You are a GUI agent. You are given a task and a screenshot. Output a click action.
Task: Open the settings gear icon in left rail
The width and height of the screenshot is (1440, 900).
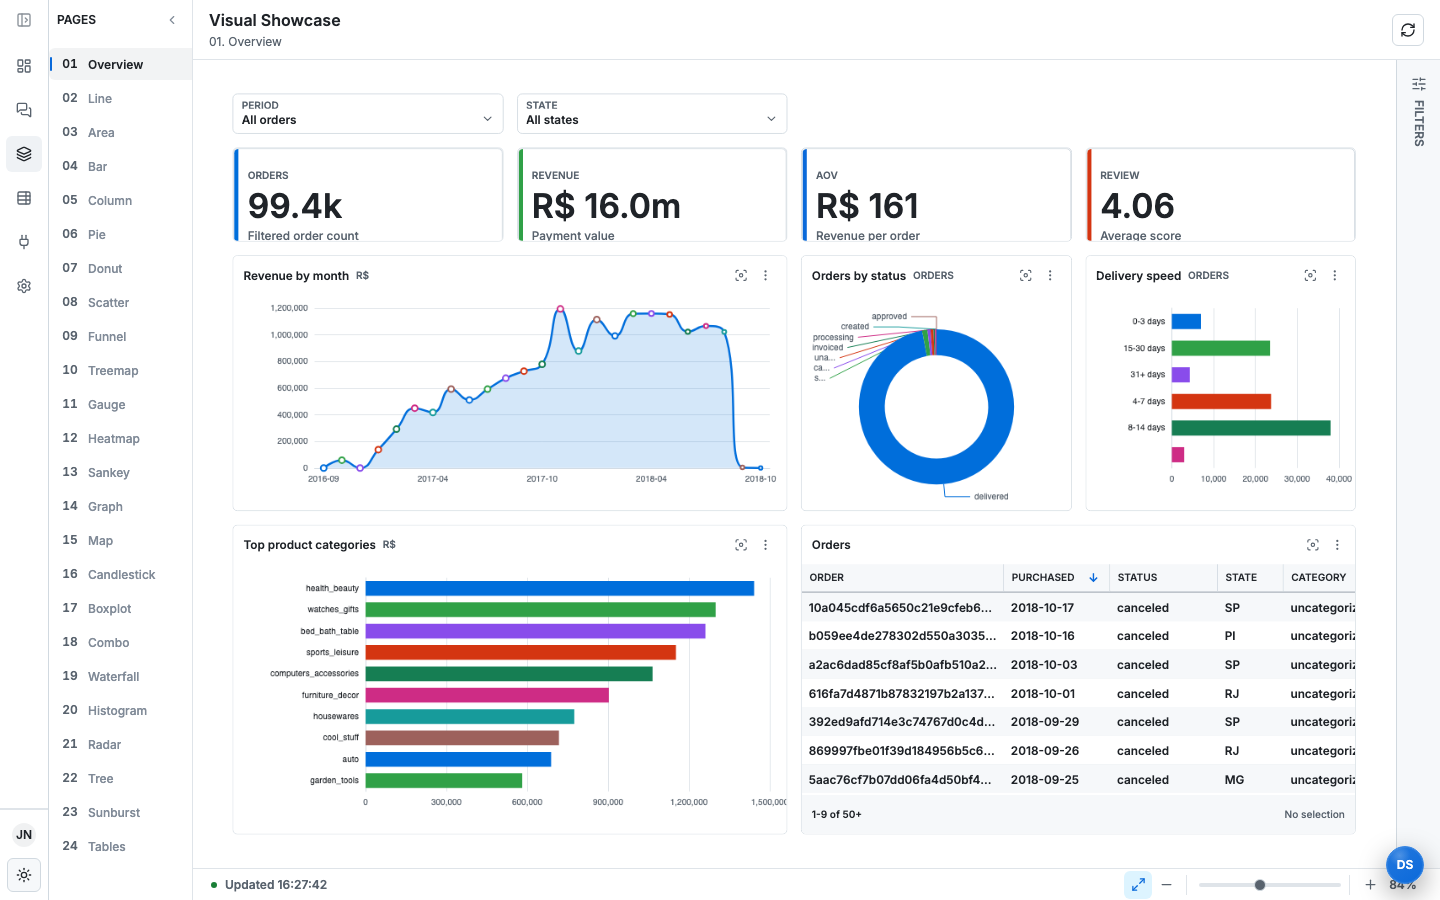pyautogui.click(x=24, y=286)
